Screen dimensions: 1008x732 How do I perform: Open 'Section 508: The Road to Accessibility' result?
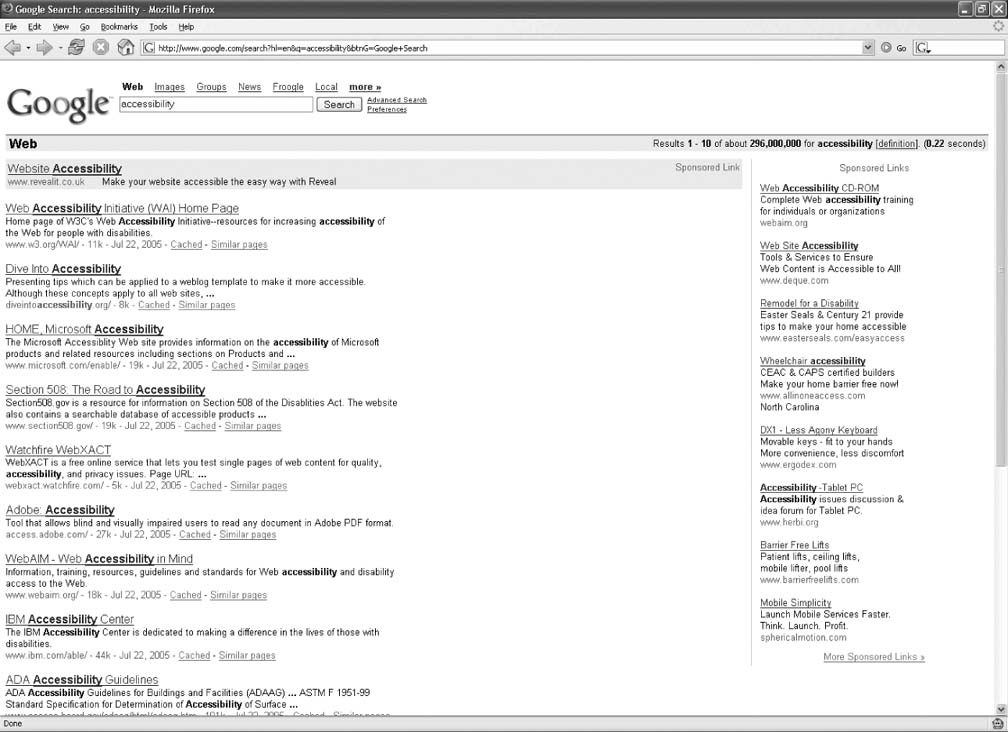[x=105, y=389]
